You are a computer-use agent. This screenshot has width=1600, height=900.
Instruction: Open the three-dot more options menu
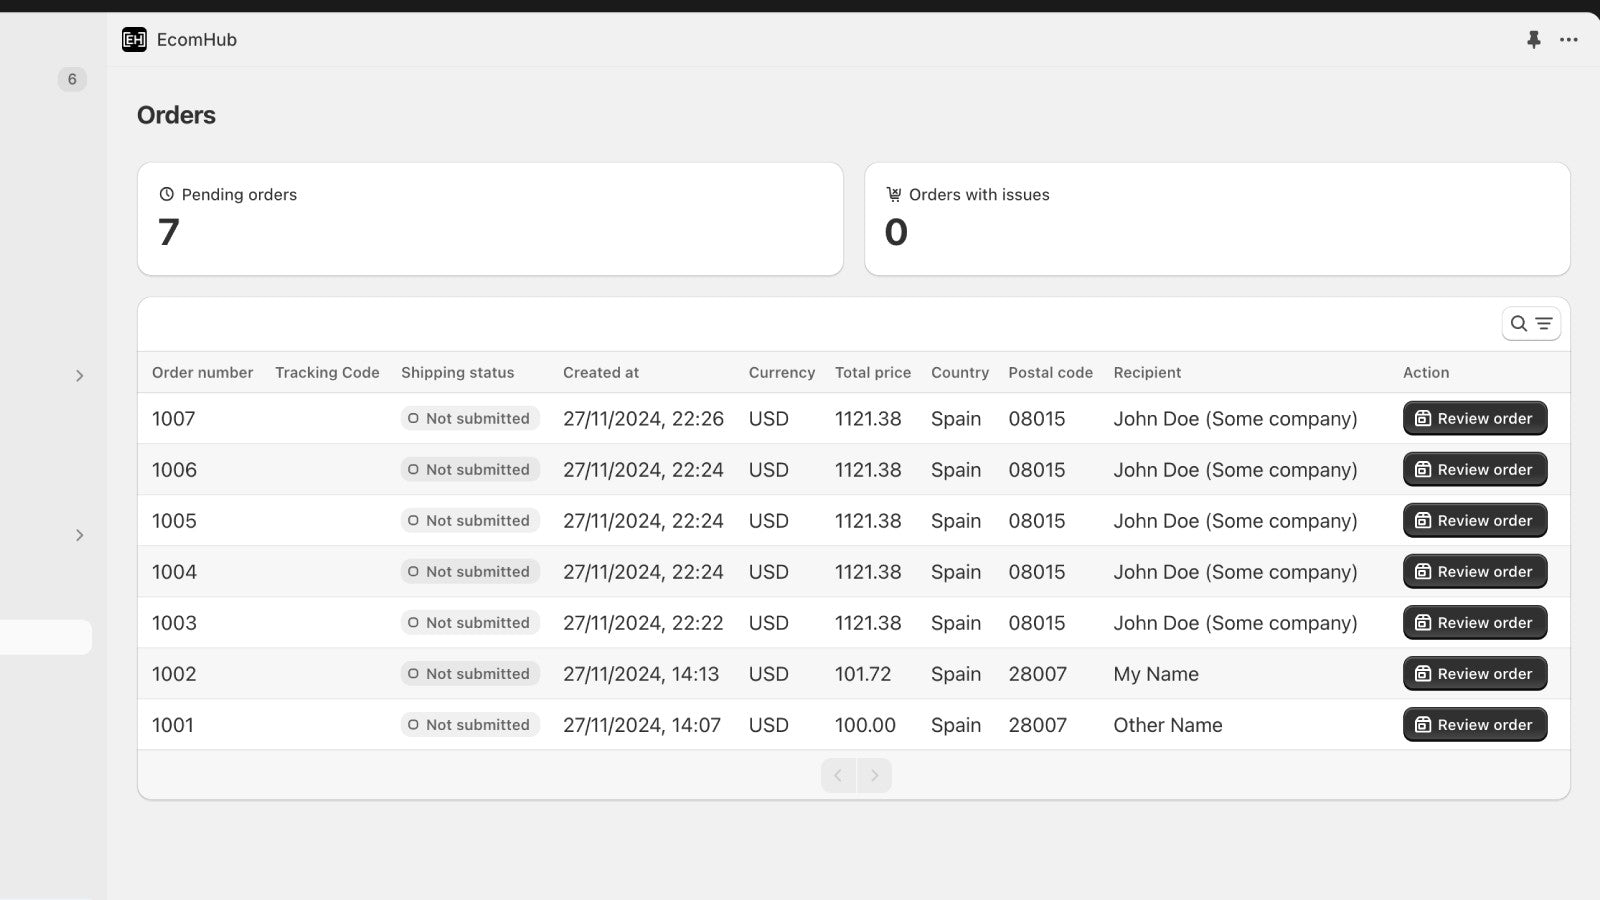[1568, 40]
